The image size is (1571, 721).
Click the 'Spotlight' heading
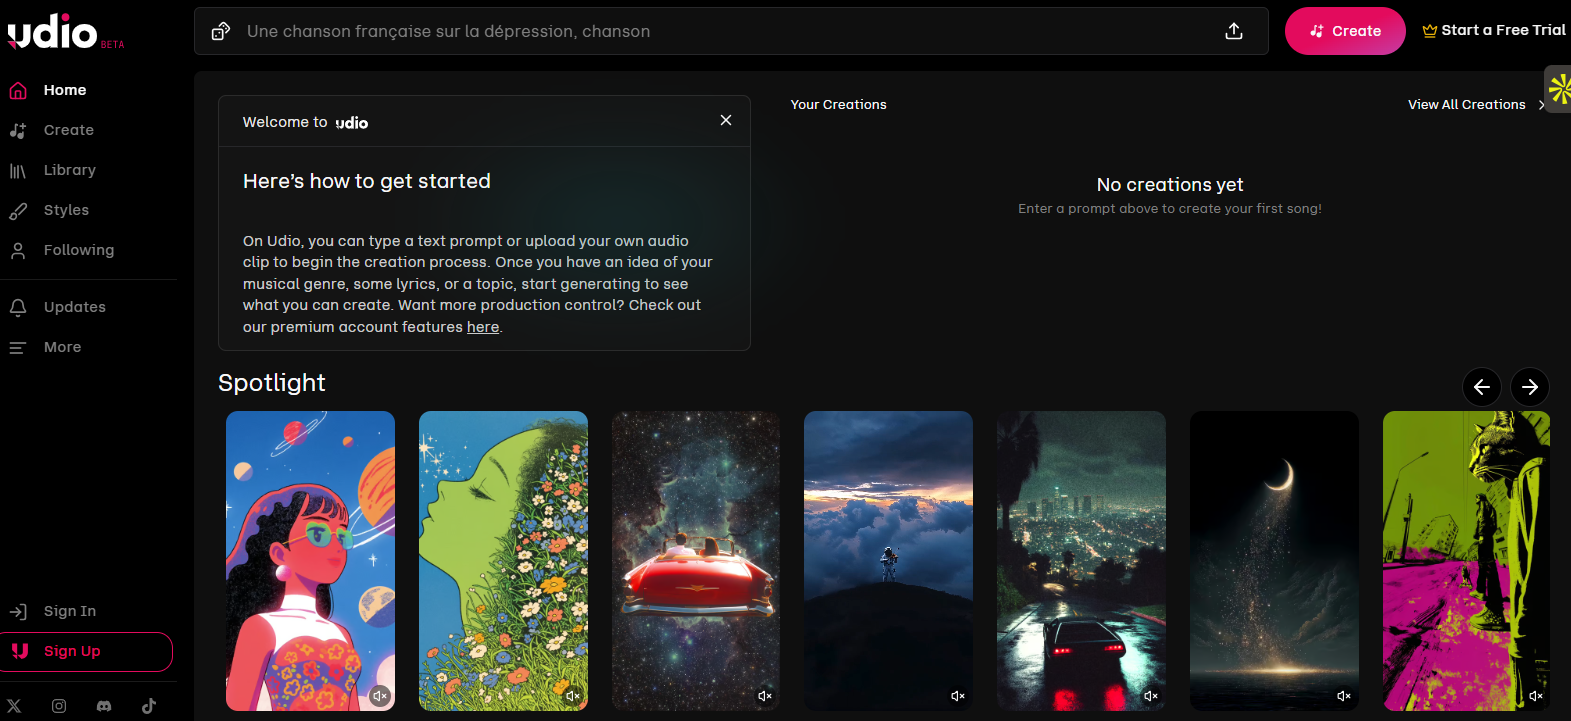[x=272, y=383]
